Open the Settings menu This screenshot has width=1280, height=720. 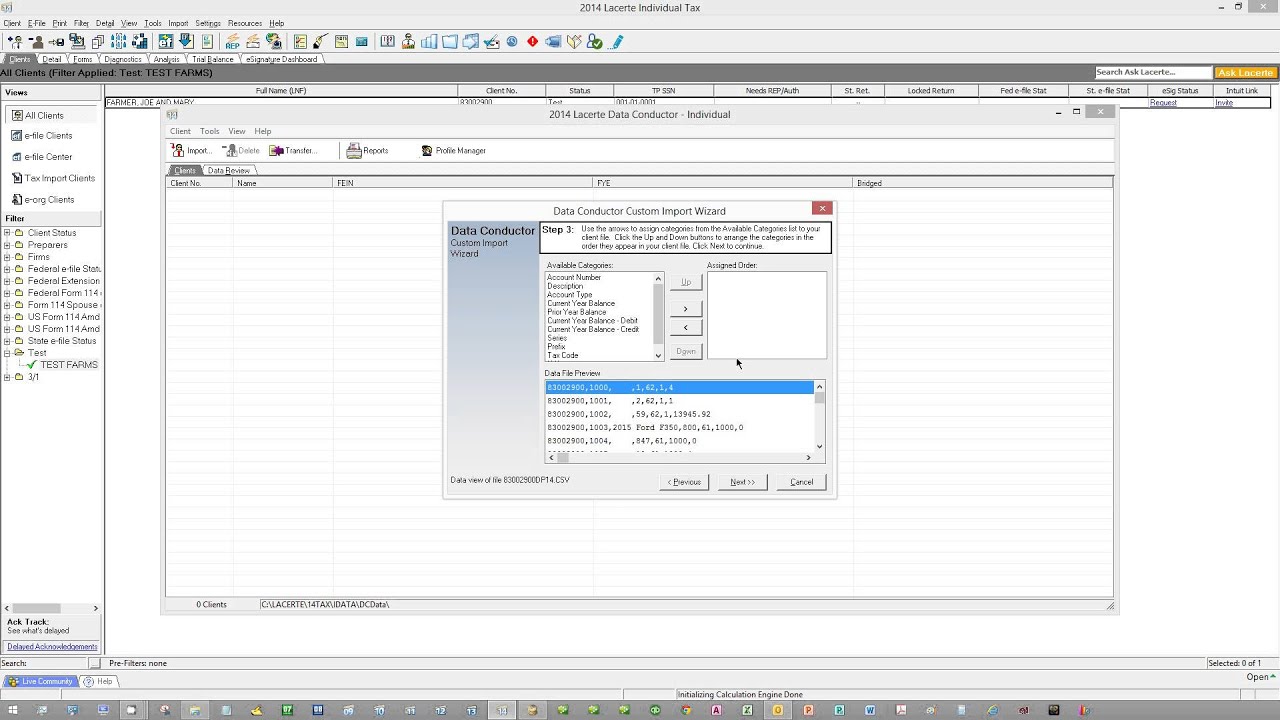pyautogui.click(x=208, y=23)
